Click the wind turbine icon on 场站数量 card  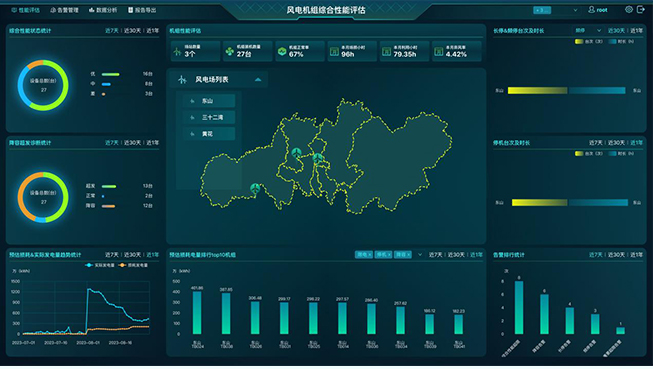click(177, 51)
